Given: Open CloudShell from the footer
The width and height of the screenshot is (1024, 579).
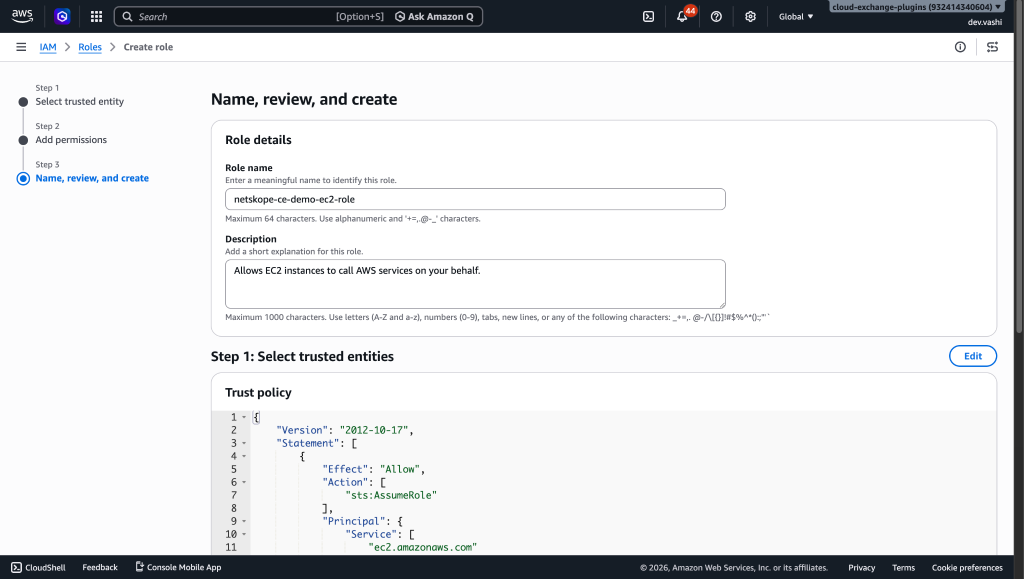Looking at the screenshot, I should (x=39, y=567).
